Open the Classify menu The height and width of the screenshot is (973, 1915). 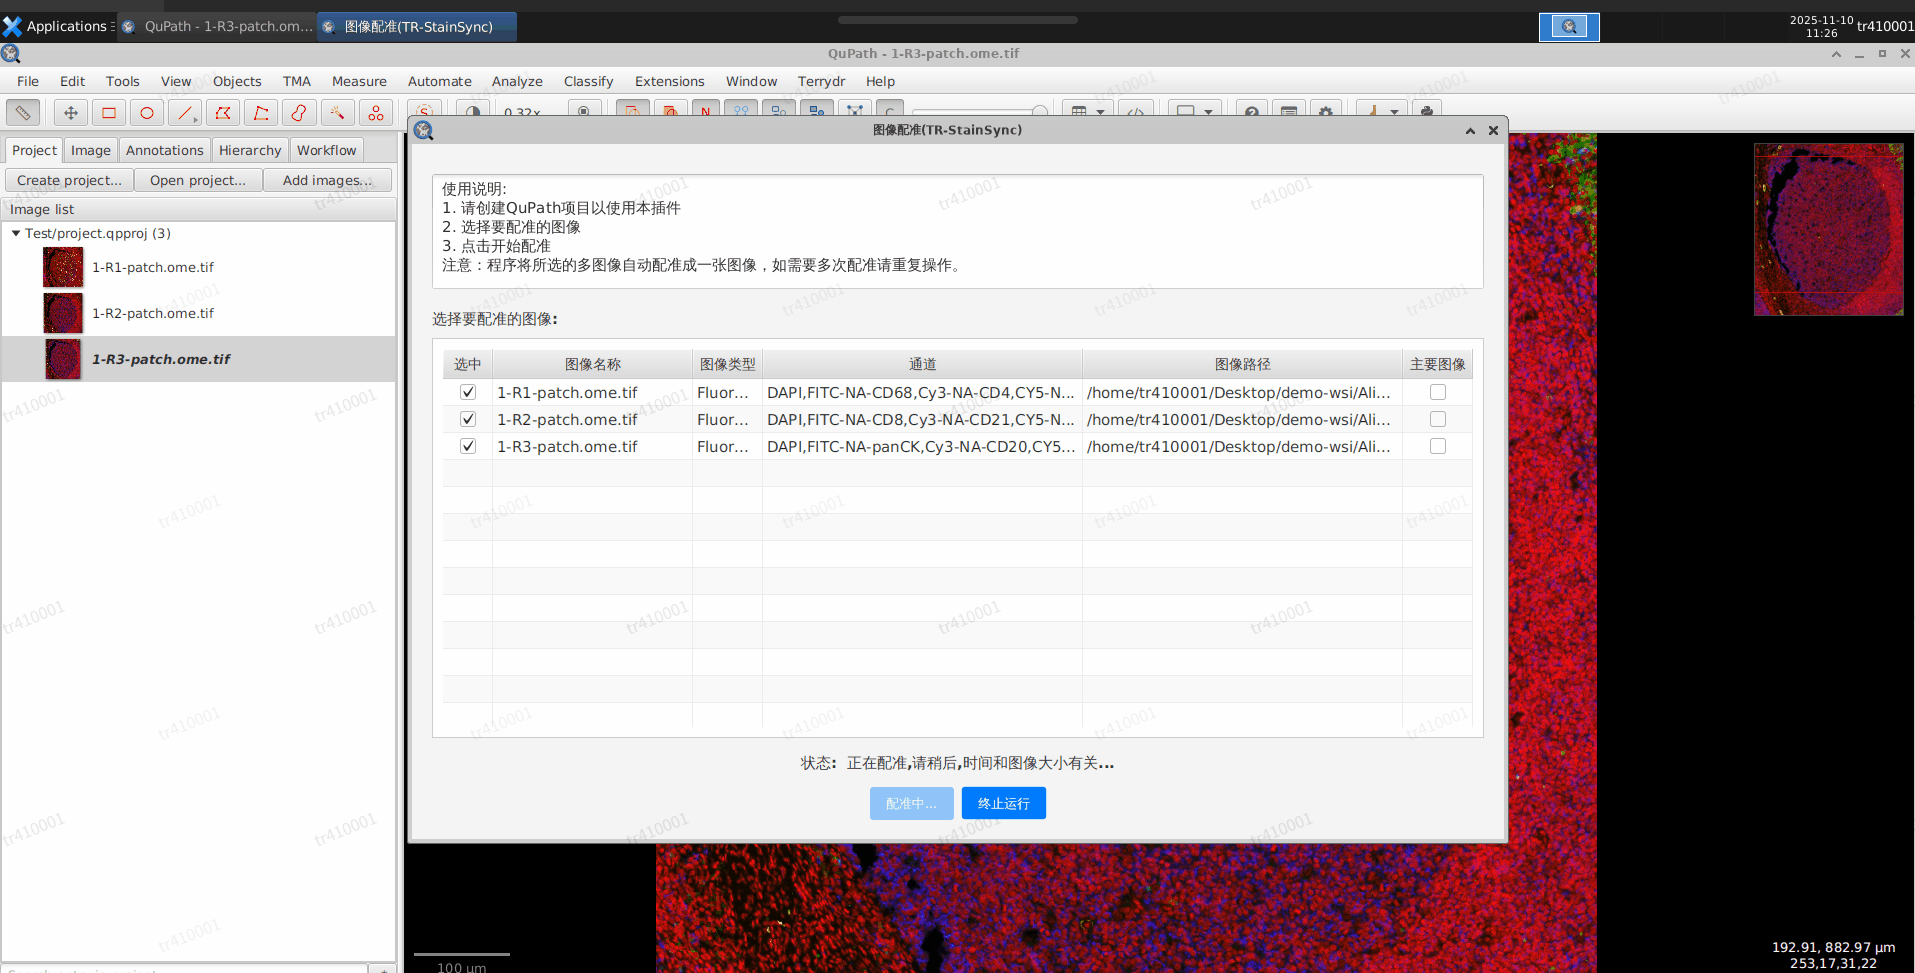588,81
